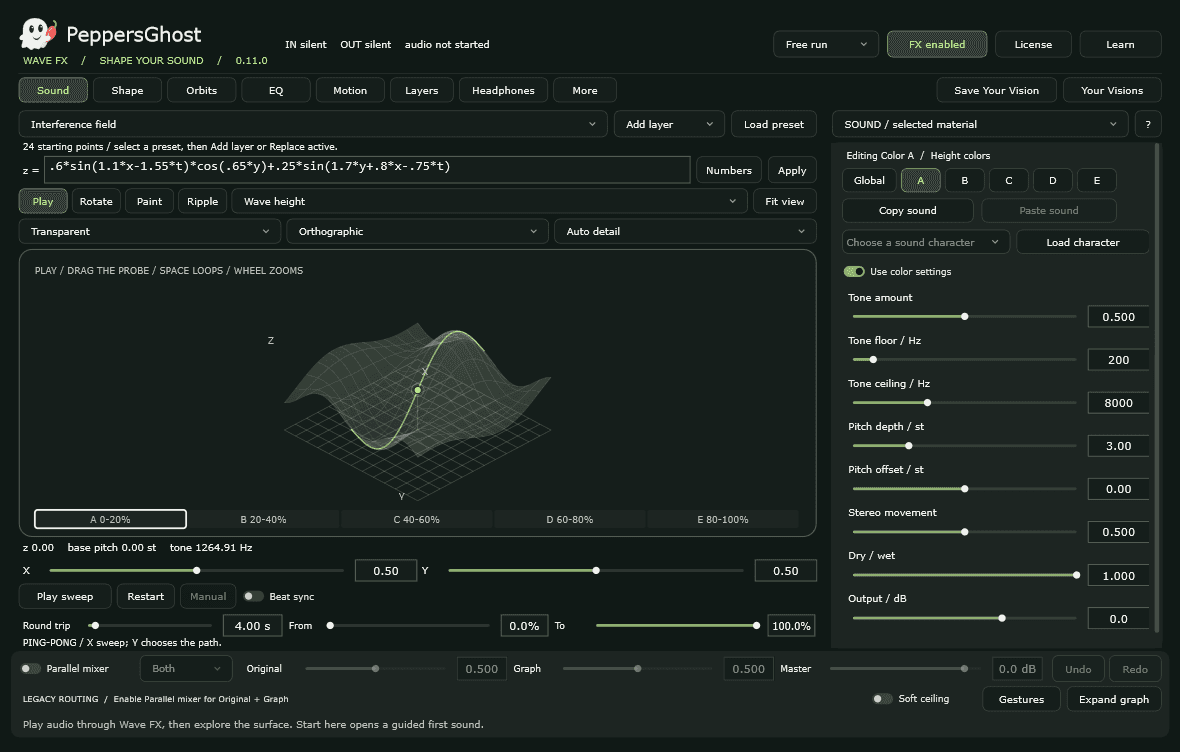Screen dimensions: 1180x752
Task: Click the Copy sound button
Action: 908,211
